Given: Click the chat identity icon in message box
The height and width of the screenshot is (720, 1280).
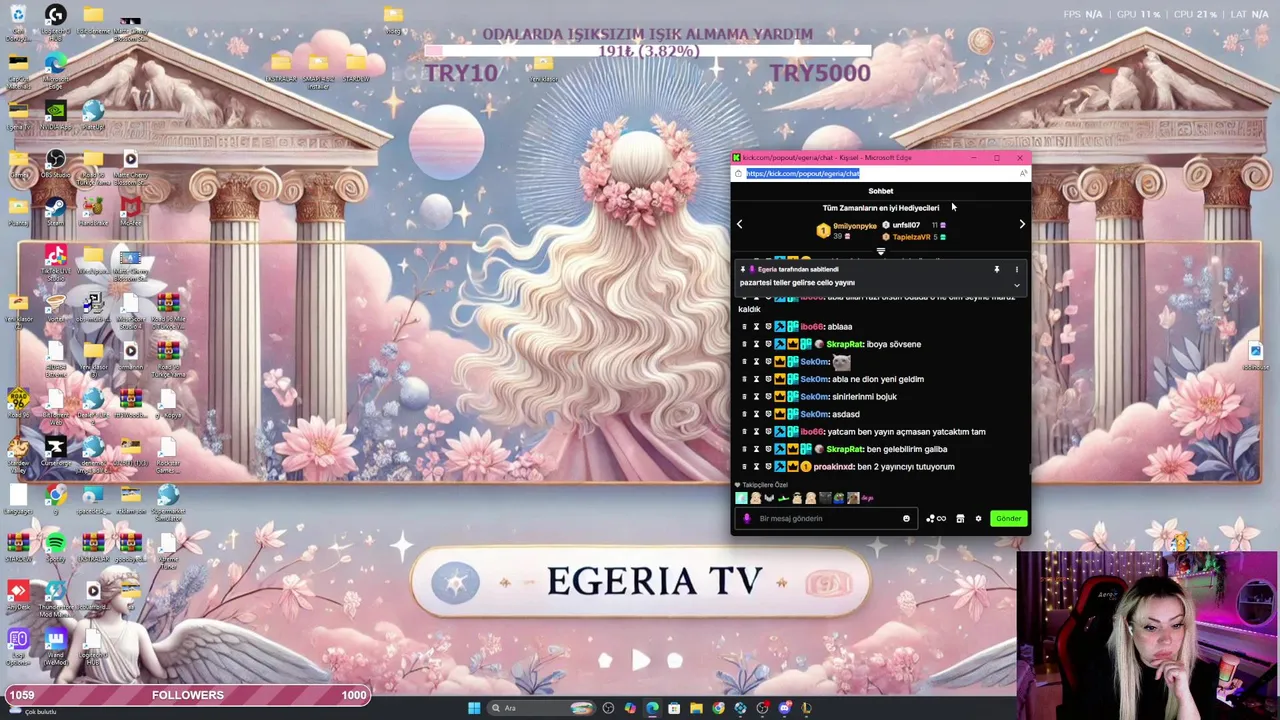Looking at the screenshot, I should point(746,518).
